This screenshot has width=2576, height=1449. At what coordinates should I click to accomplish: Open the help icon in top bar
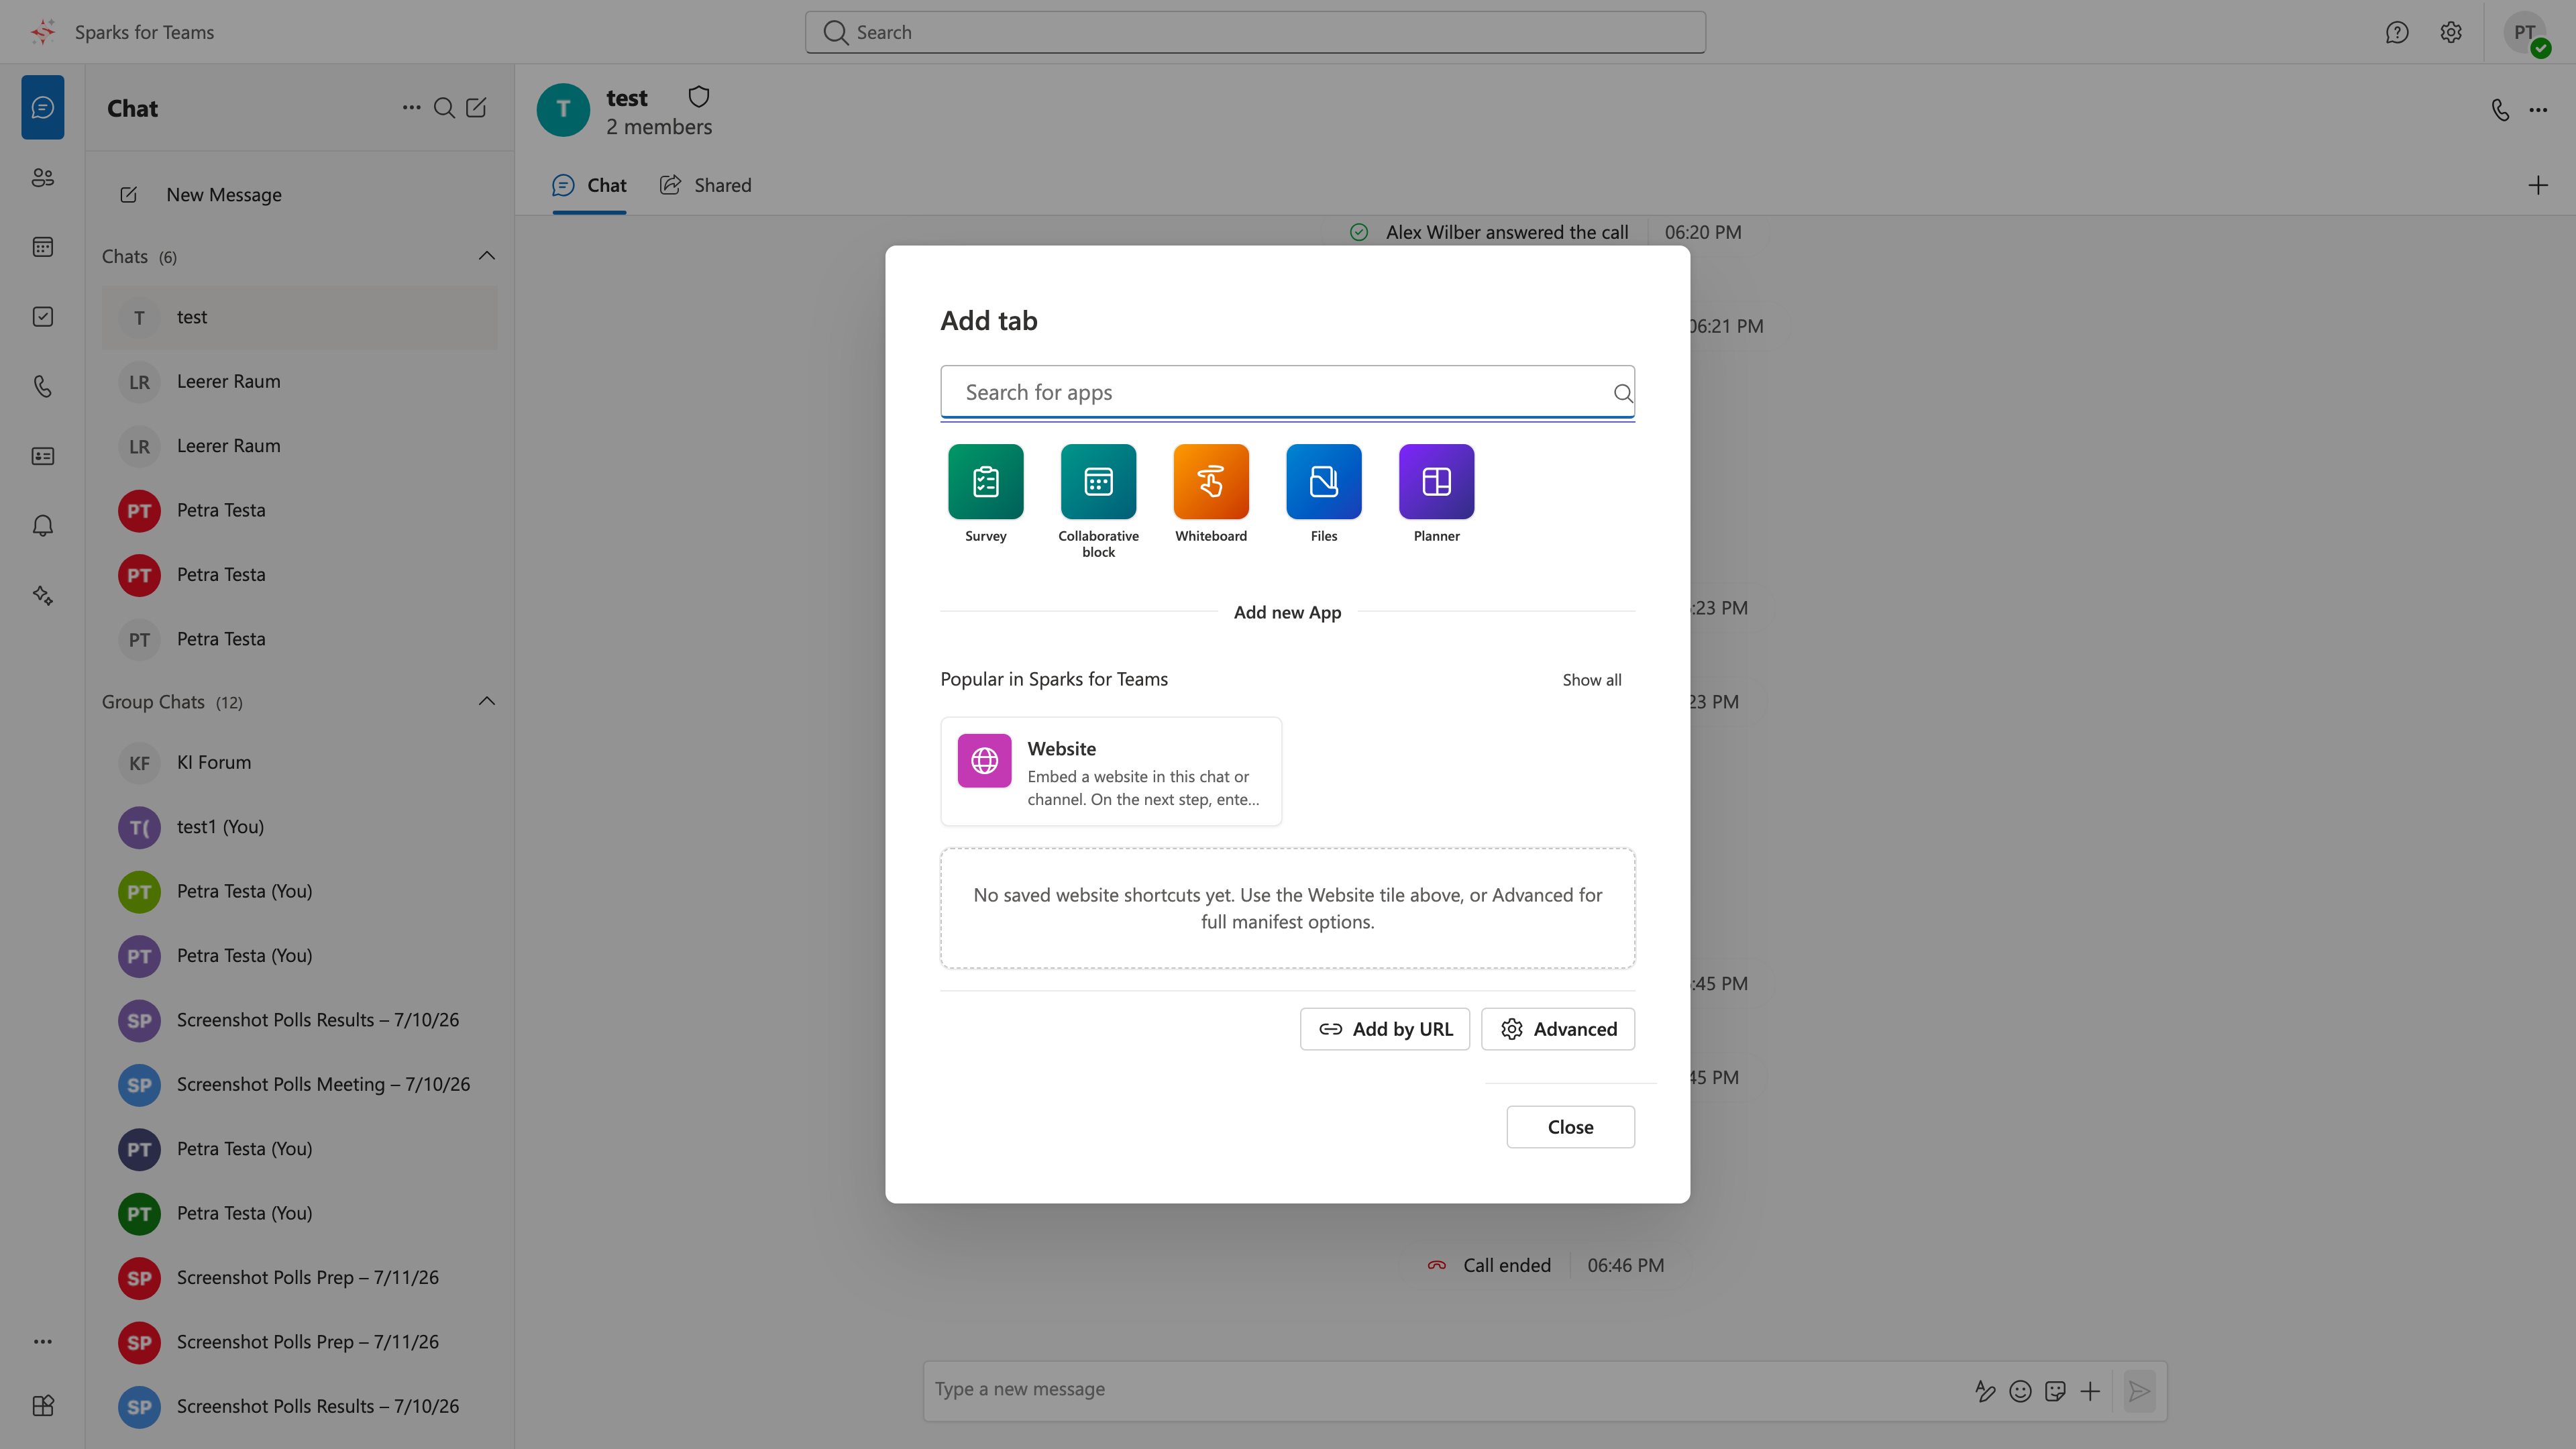2397,32
